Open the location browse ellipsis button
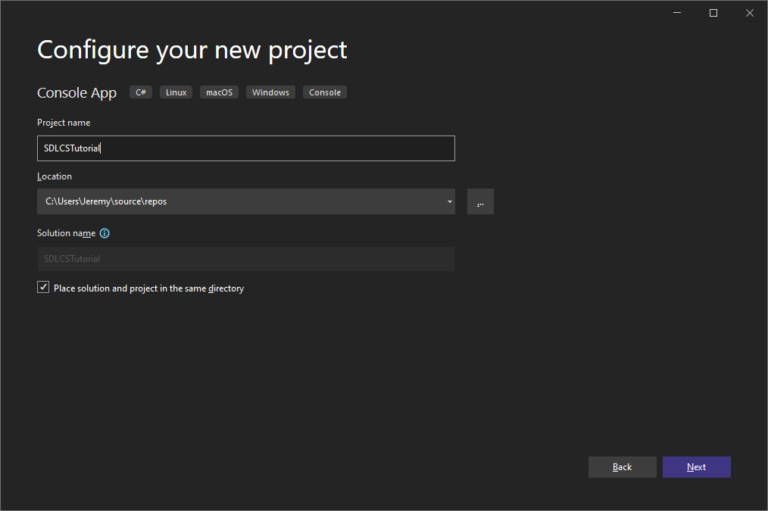The image size is (768, 511). (x=480, y=201)
